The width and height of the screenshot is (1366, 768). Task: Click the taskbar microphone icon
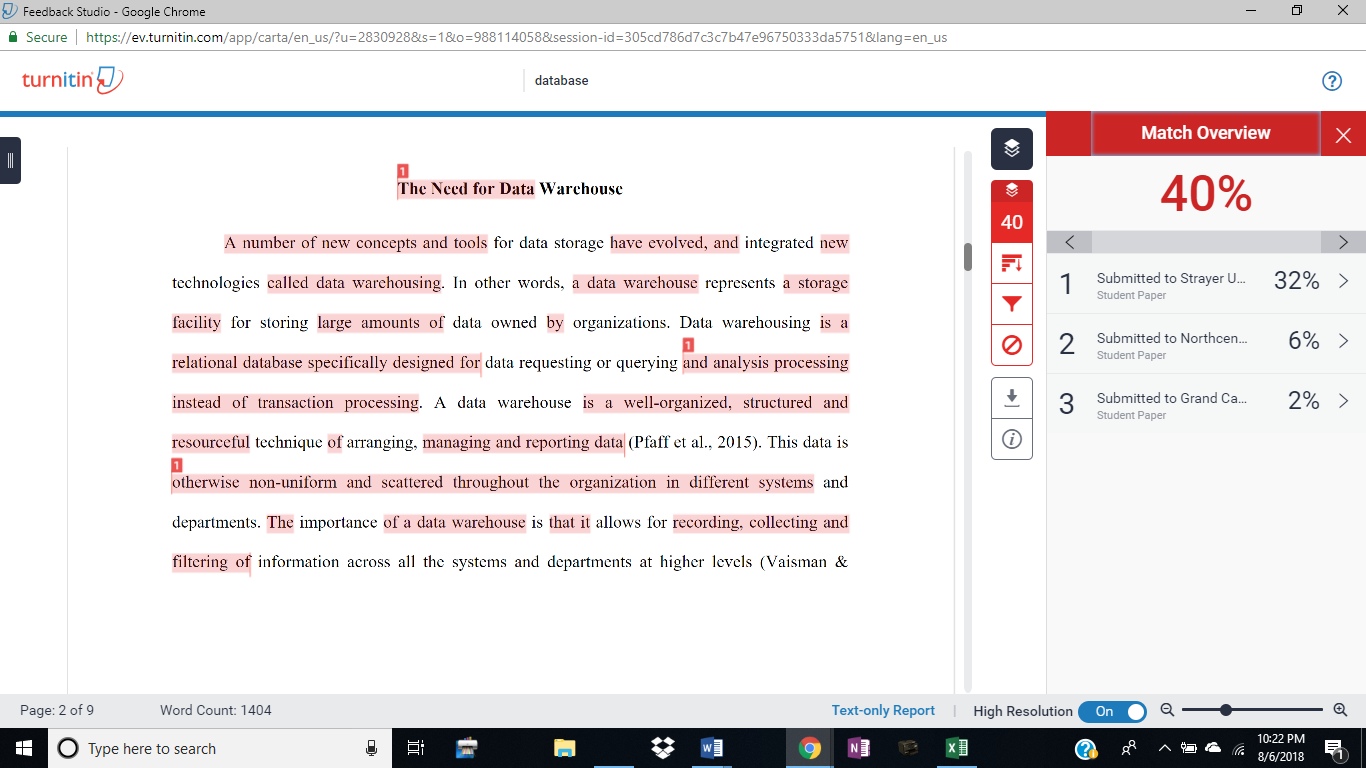point(371,748)
